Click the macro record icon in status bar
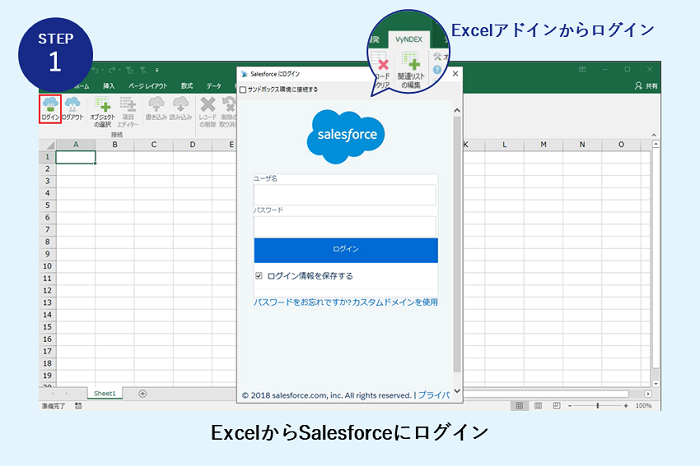This screenshot has width=700, height=466. [78, 406]
